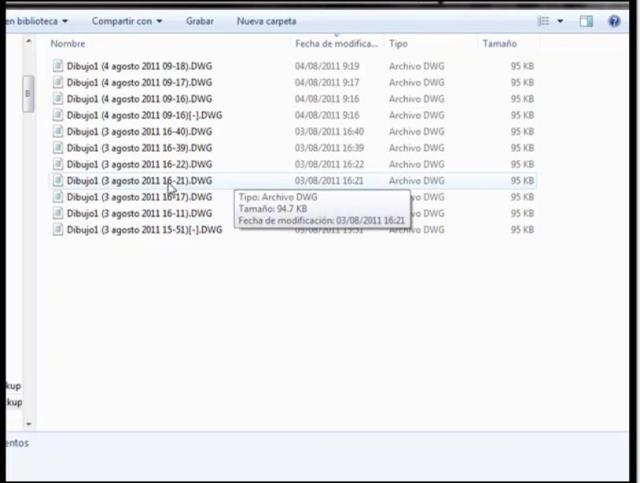Click the date 04/08/2011 9:17

[x=327, y=82]
